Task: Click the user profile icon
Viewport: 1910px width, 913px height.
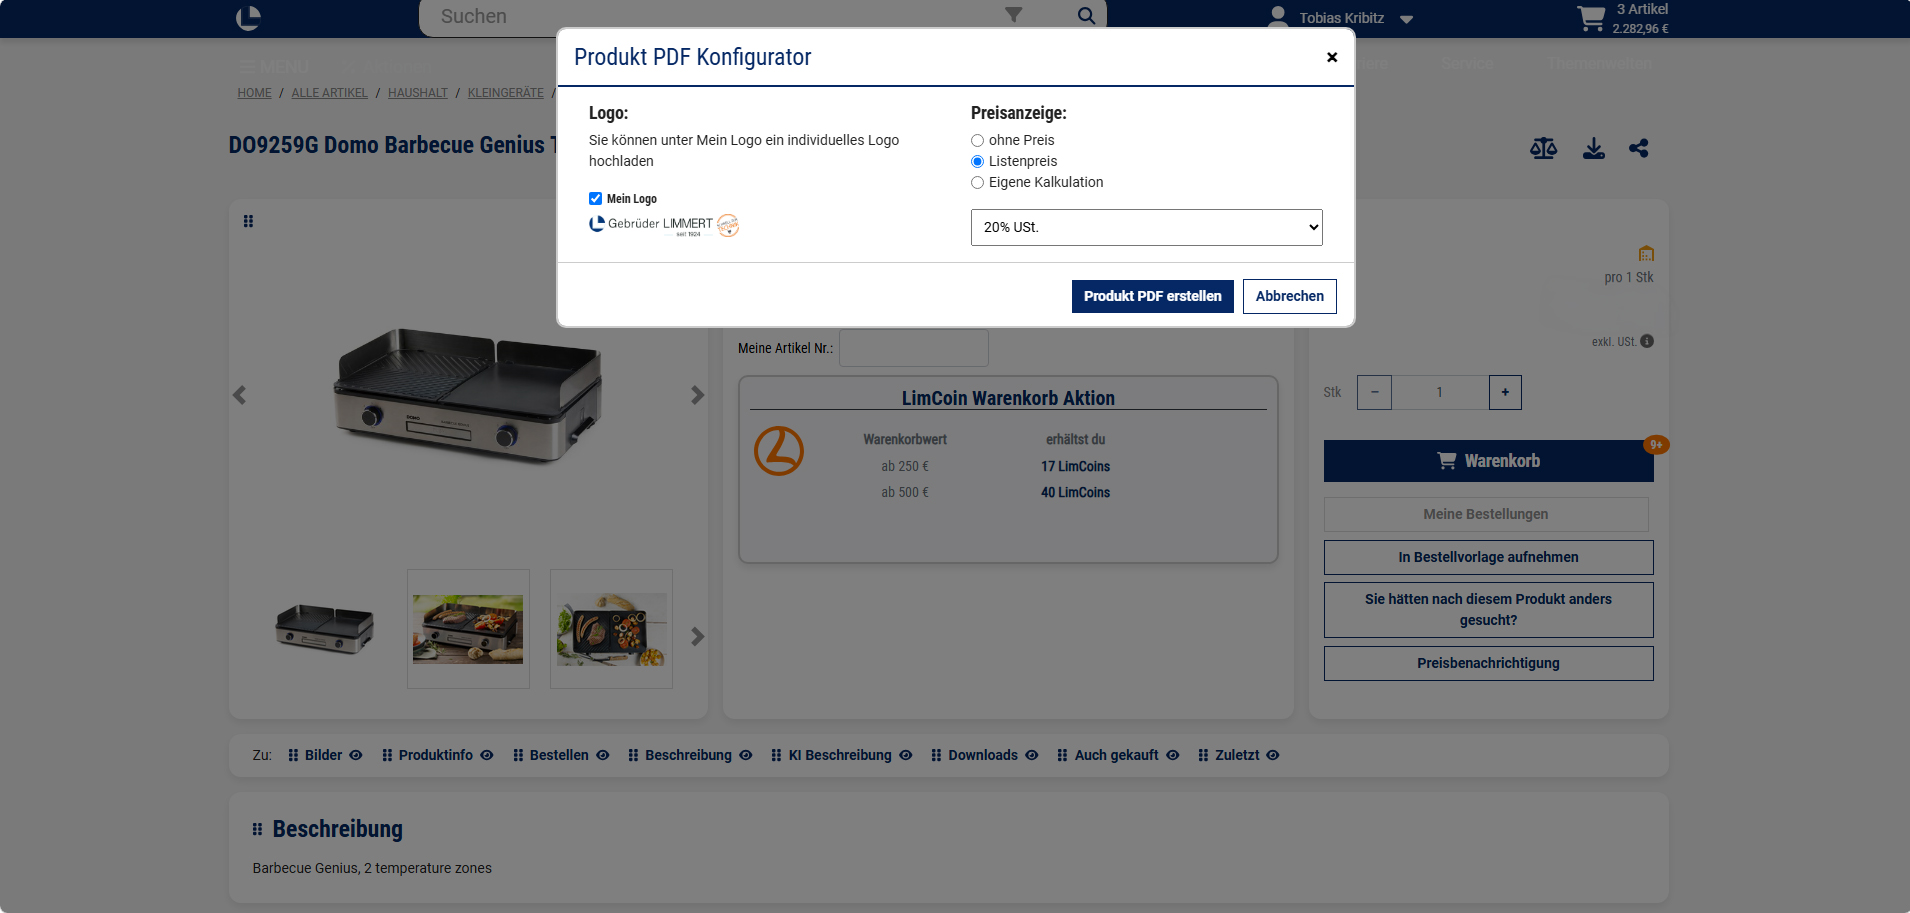Action: [1278, 16]
